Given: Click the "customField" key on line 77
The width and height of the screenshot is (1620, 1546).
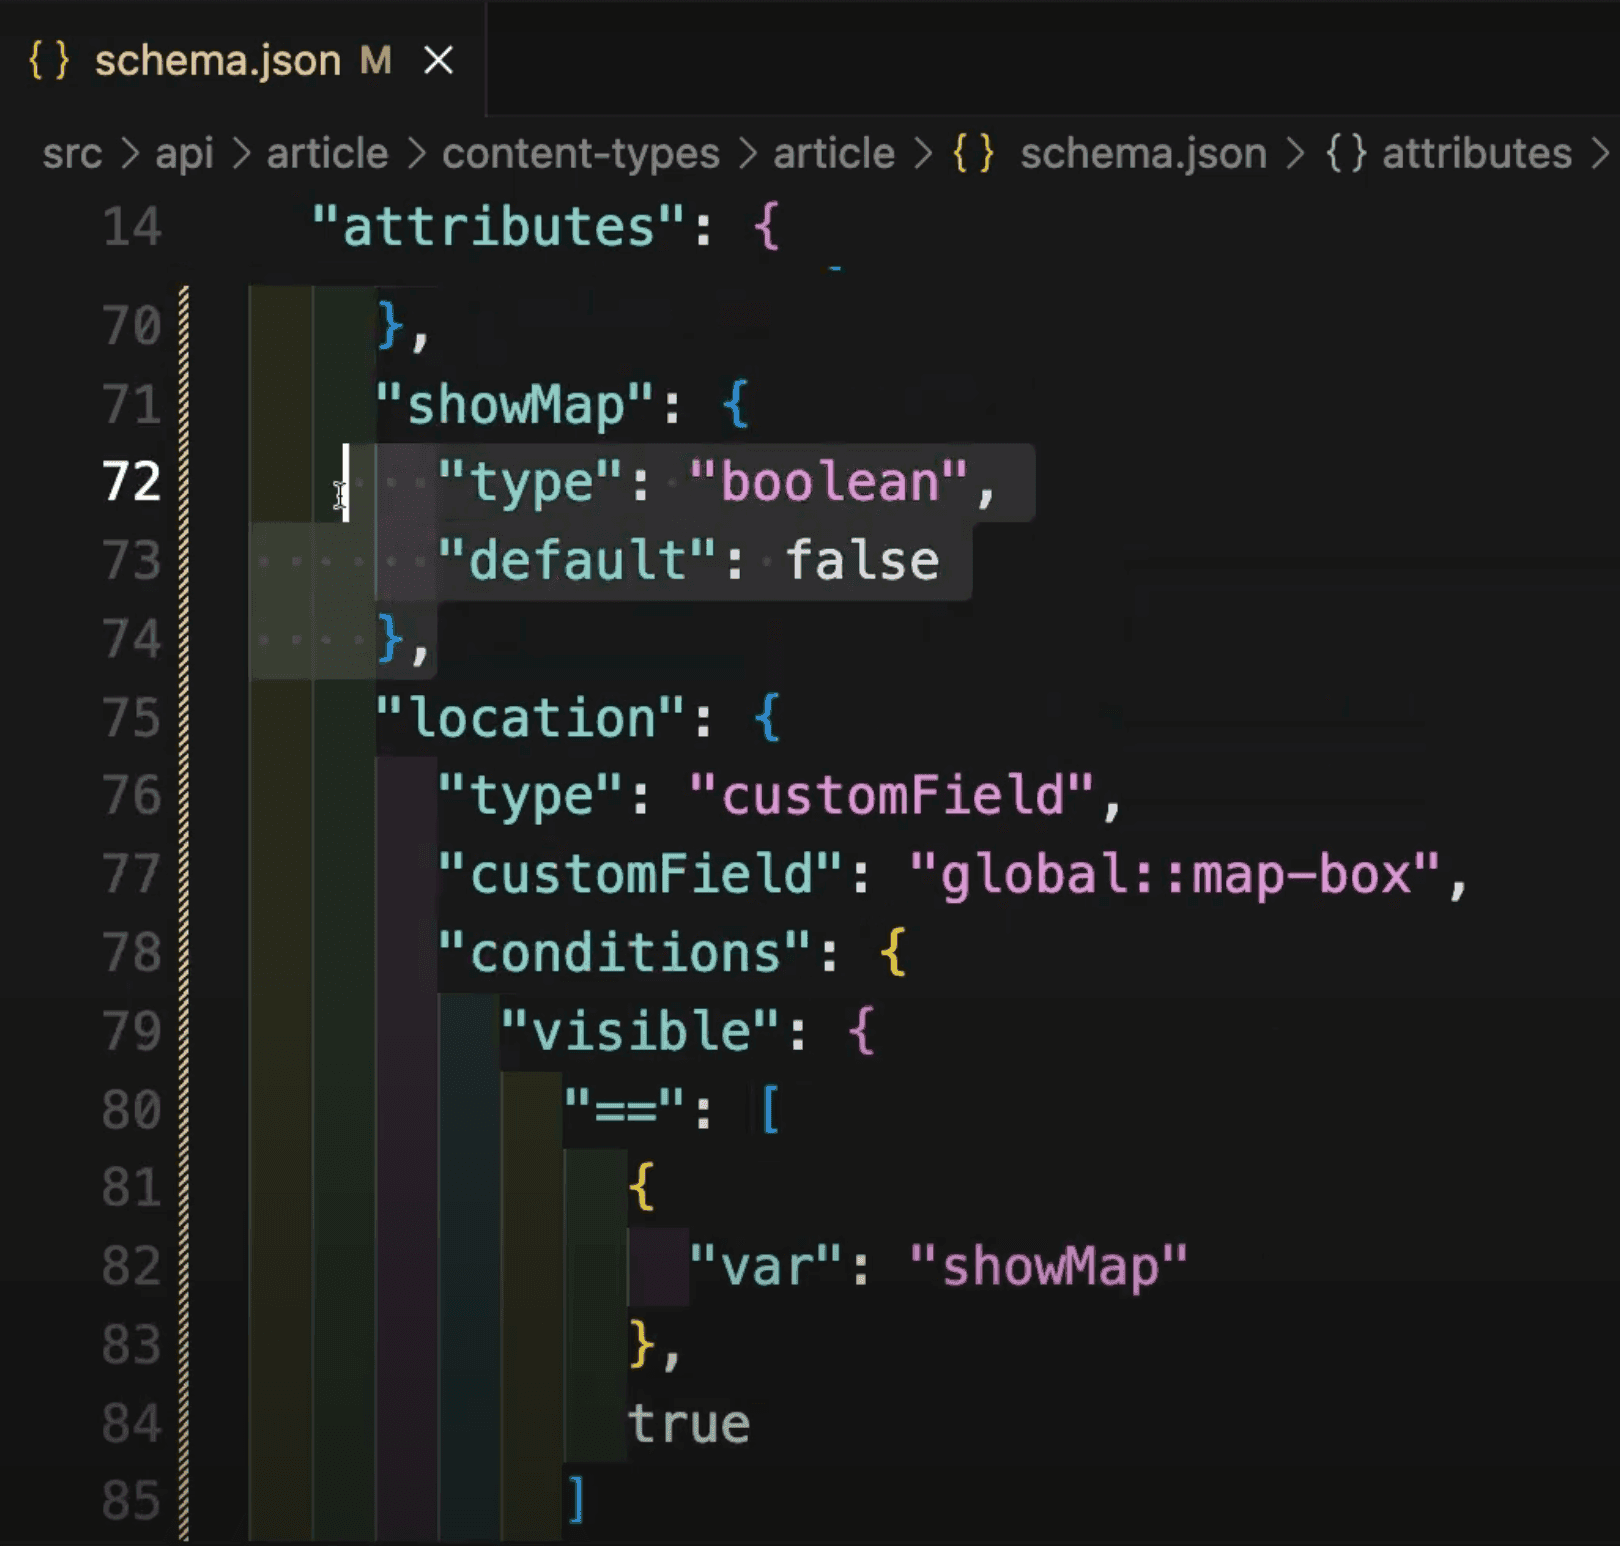Looking at the screenshot, I should [x=641, y=874].
